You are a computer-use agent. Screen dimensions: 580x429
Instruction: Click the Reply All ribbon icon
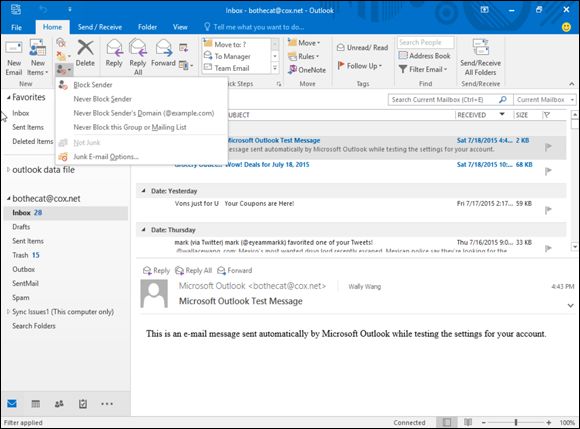138,48
